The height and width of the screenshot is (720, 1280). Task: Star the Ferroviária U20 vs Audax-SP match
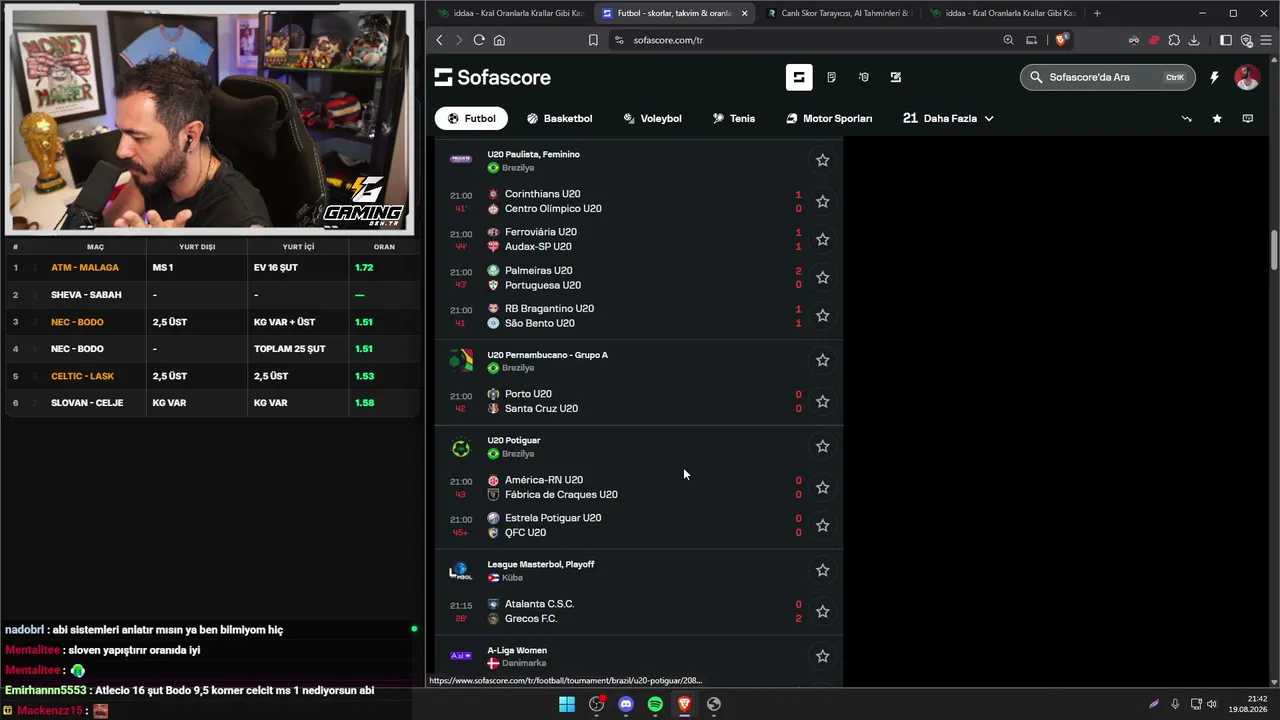[822, 239]
